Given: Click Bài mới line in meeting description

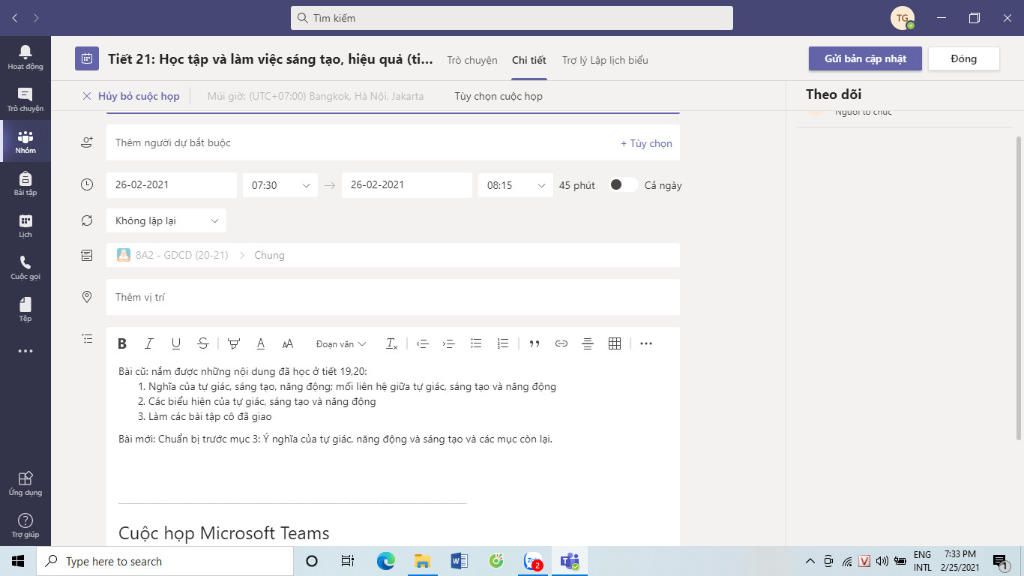Looking at the screenshot, I should [x=335, y=439].
